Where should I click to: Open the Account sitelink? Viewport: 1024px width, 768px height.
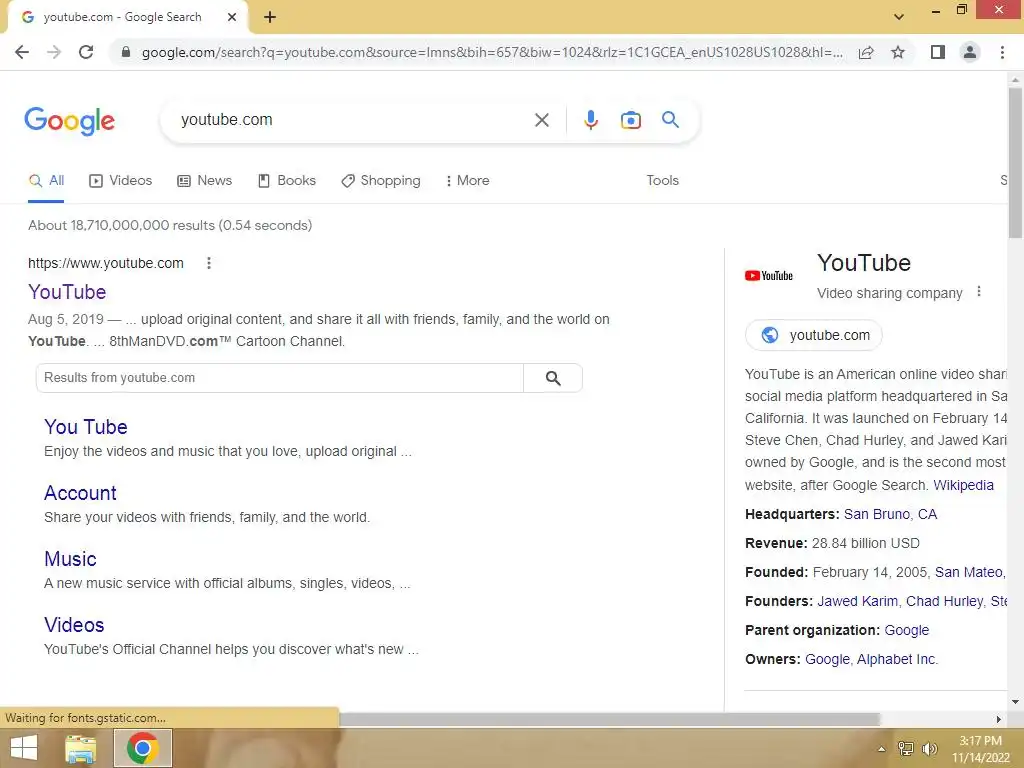tap(80, 492)
